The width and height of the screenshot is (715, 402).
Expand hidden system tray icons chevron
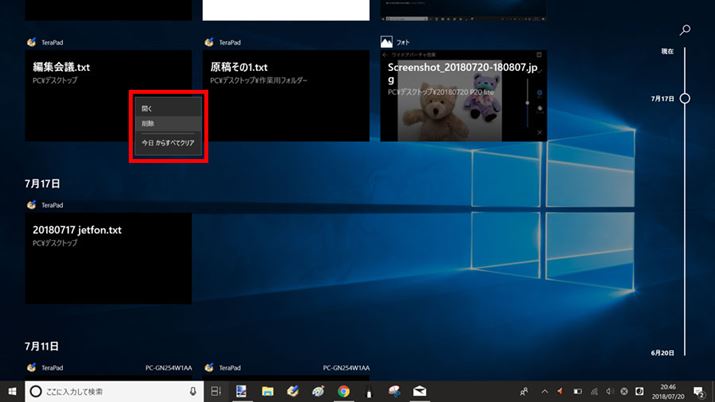pyautogui.click(x=543, y=391)
